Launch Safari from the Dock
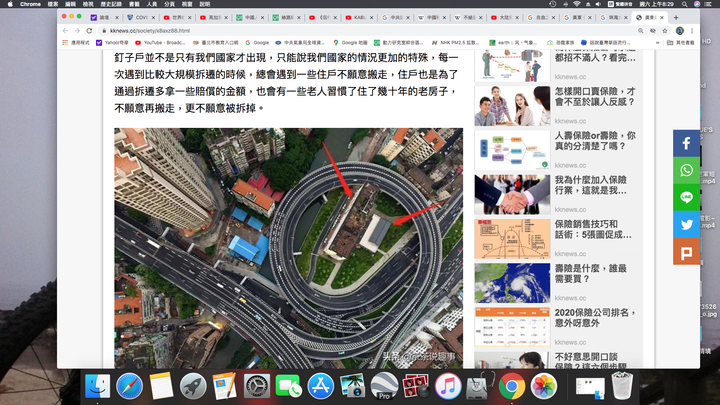Image resolution: width=720 pixels, height=405 pixels. click(x=129, y=386)
